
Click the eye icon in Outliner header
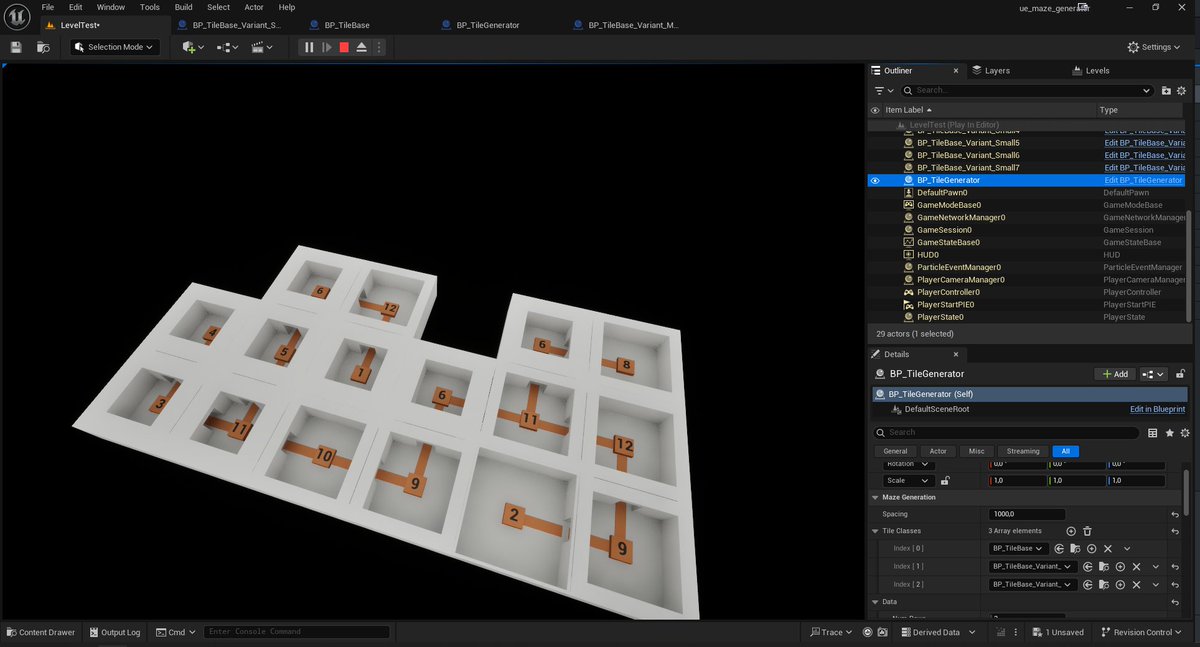click(875, 110)
